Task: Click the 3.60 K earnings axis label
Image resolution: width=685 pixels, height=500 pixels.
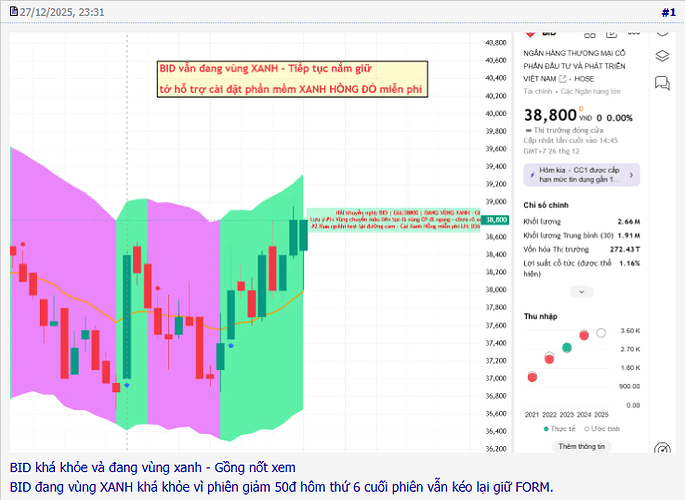Action: click(x=630, y=331)
